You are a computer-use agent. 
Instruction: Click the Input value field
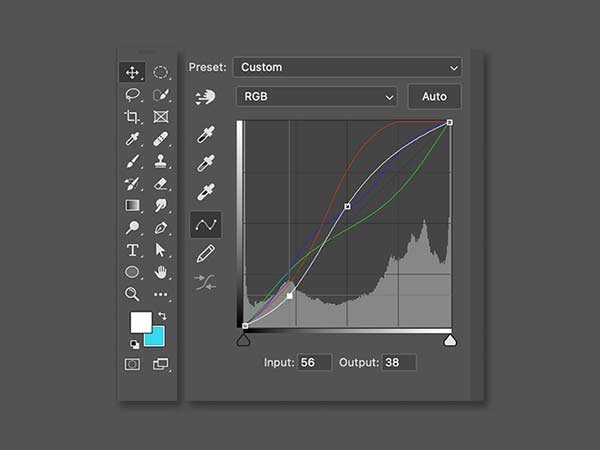[x=315, y=362]
